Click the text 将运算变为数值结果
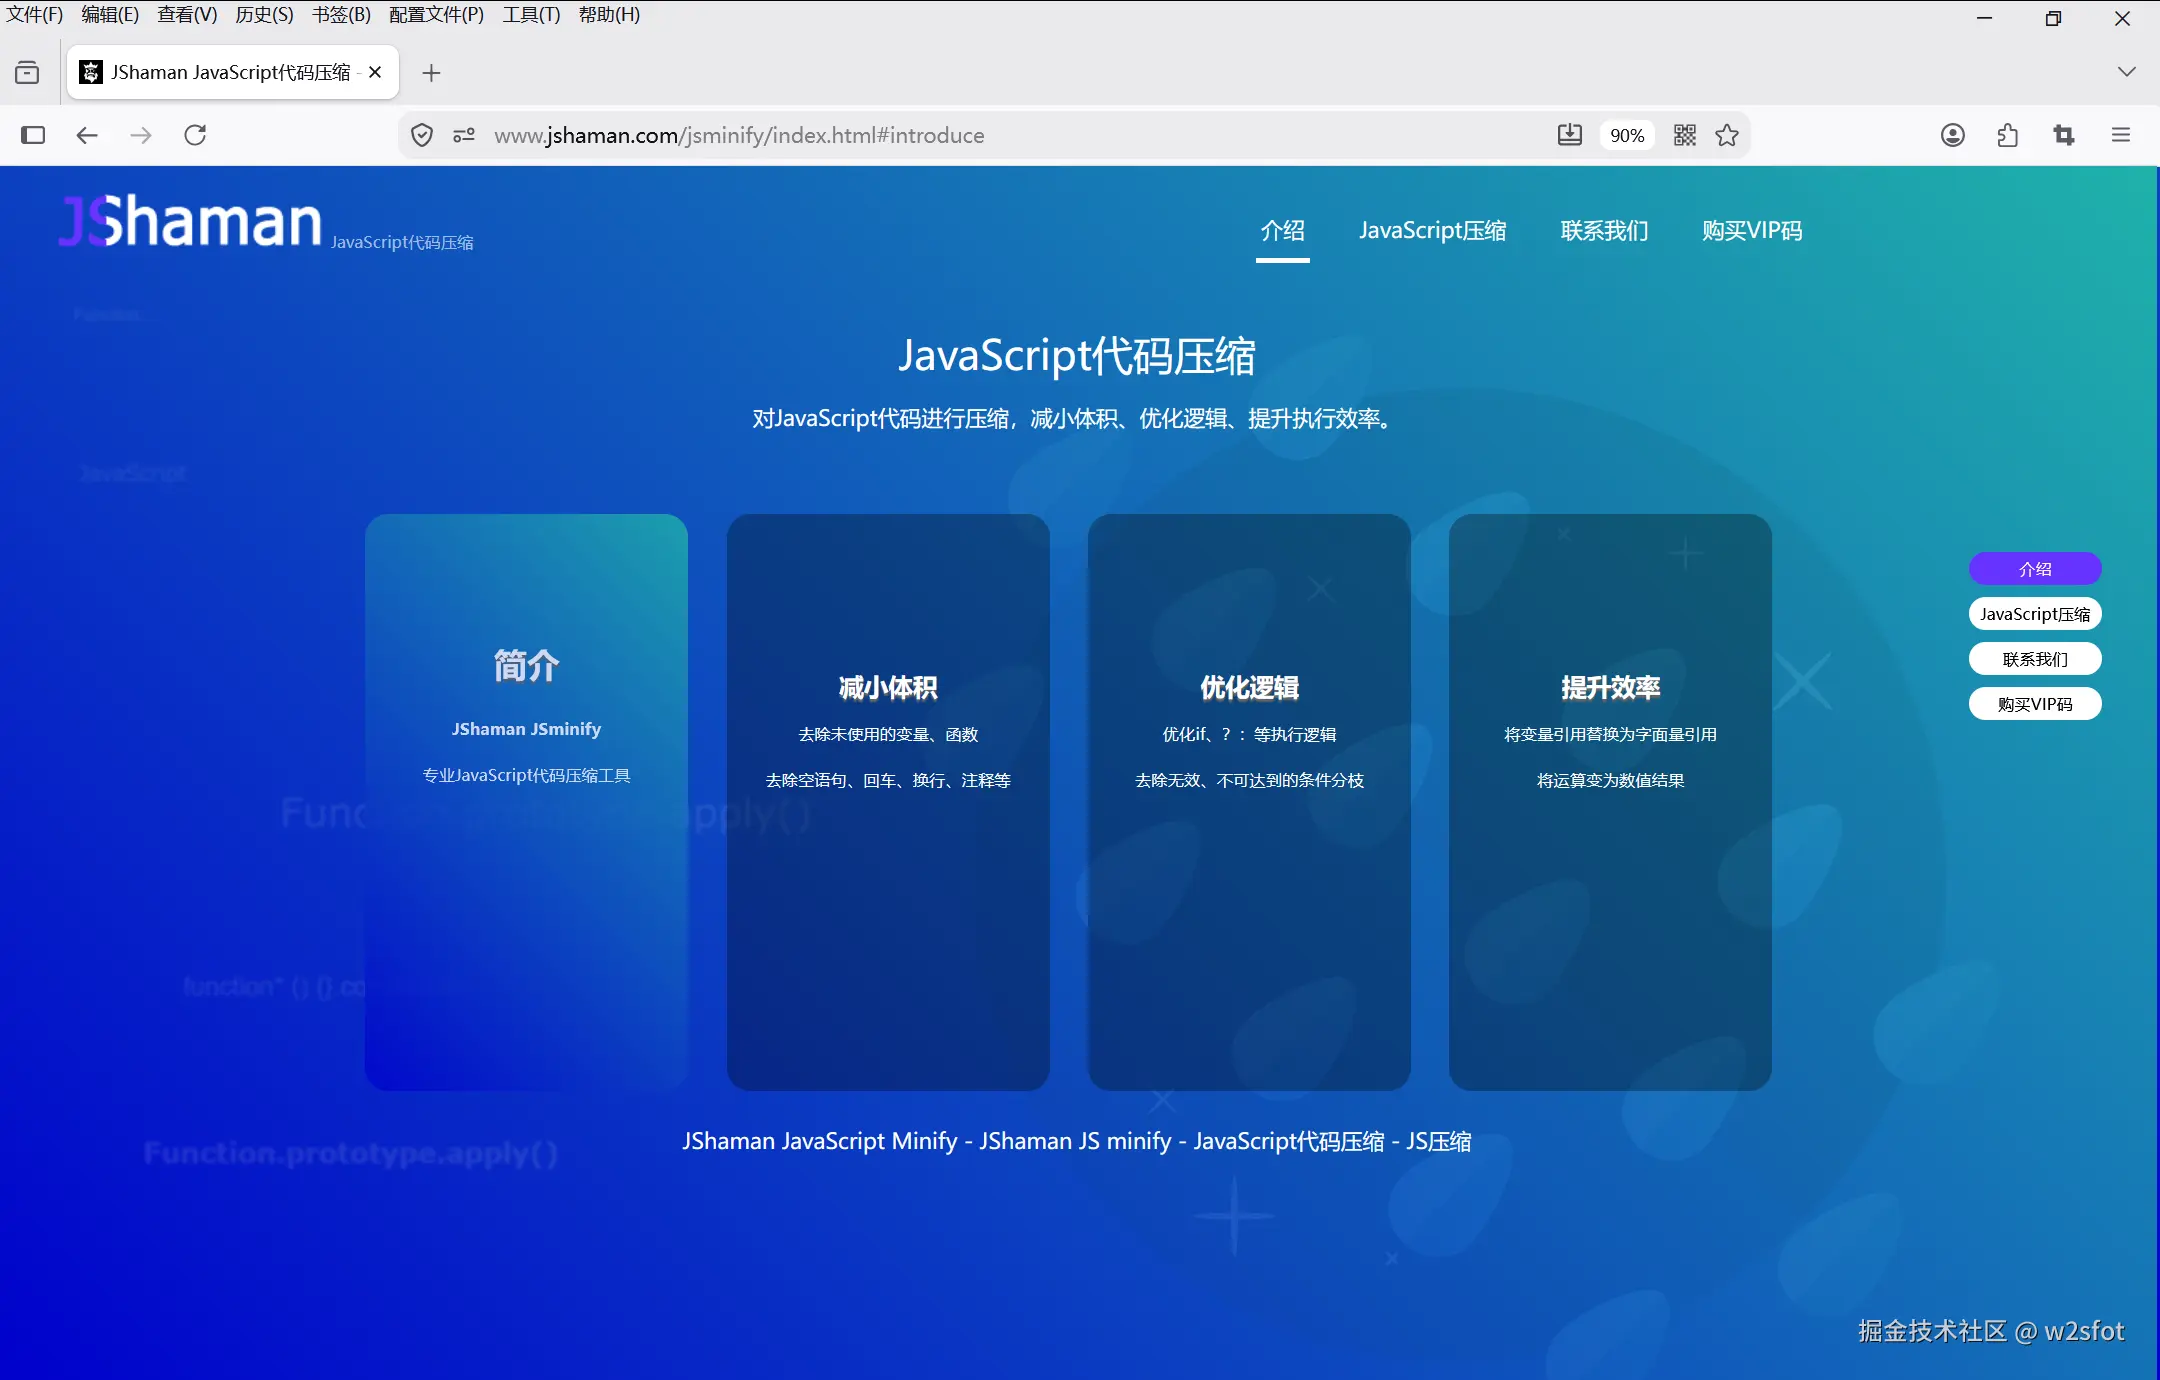Image resolution: width=2160 pixels, height=1380 pixels. (1610, 780)
